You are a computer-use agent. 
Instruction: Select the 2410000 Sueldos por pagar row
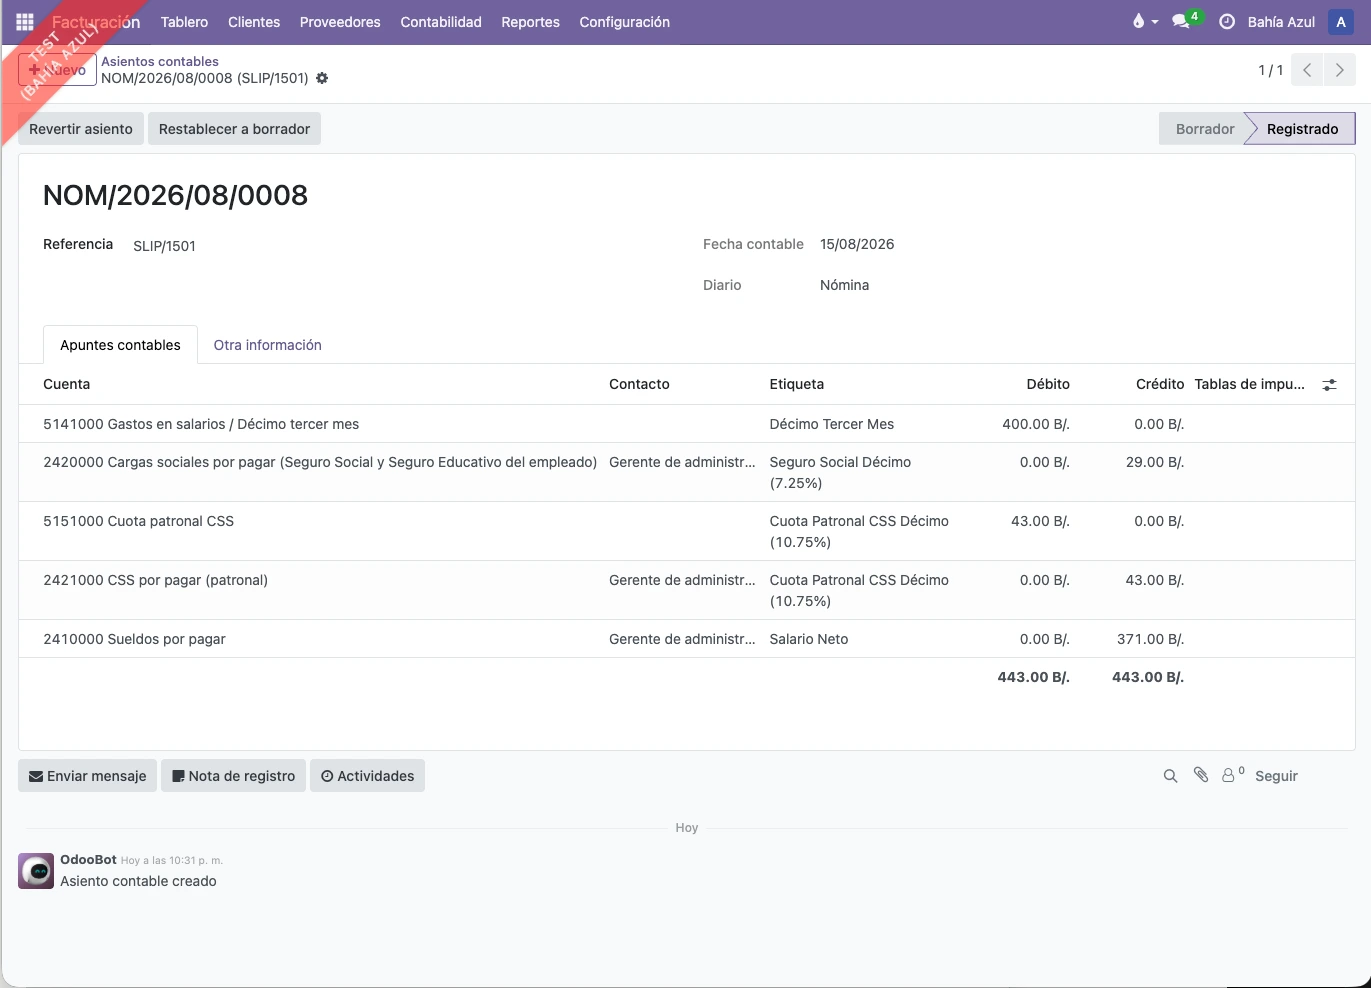click(x=686, y=639)
